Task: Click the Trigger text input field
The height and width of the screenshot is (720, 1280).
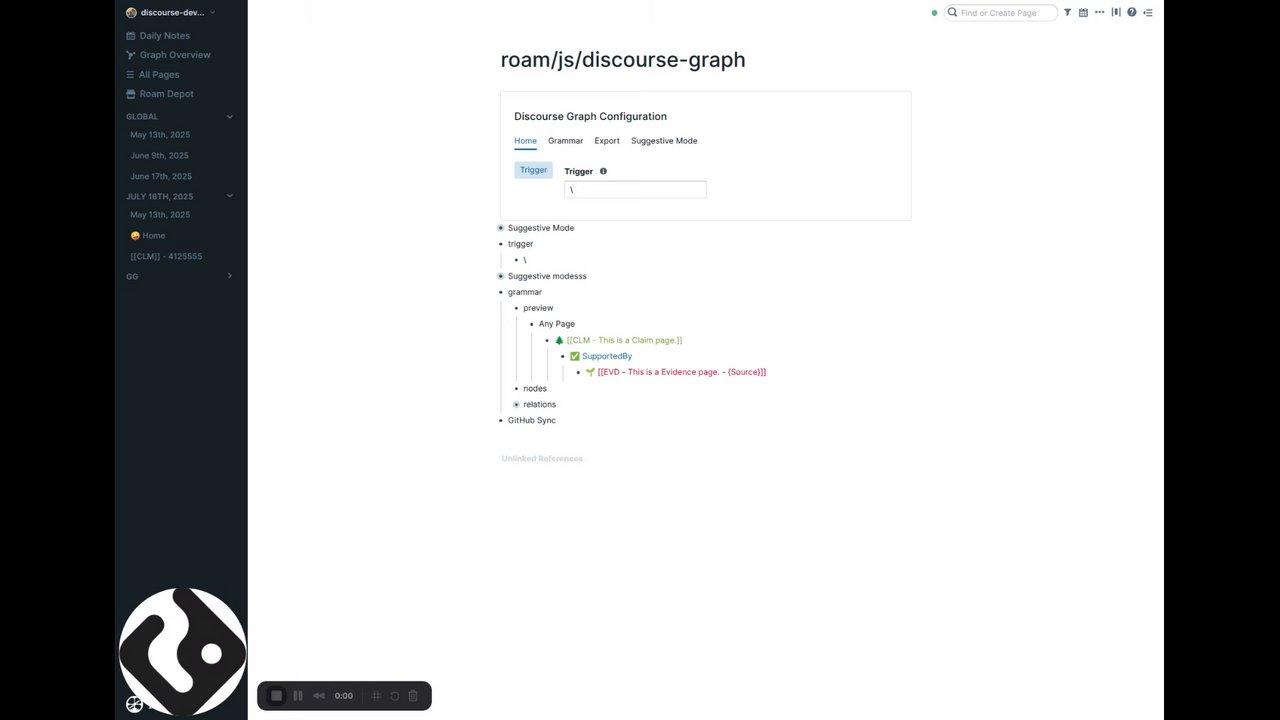Action: click(x=635, y=190)
